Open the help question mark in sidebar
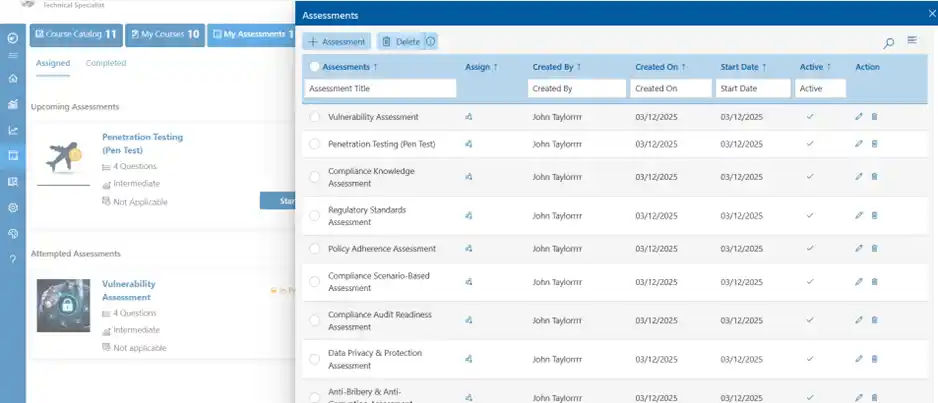This screenshot has height=403, width=938. coord(13,259)
